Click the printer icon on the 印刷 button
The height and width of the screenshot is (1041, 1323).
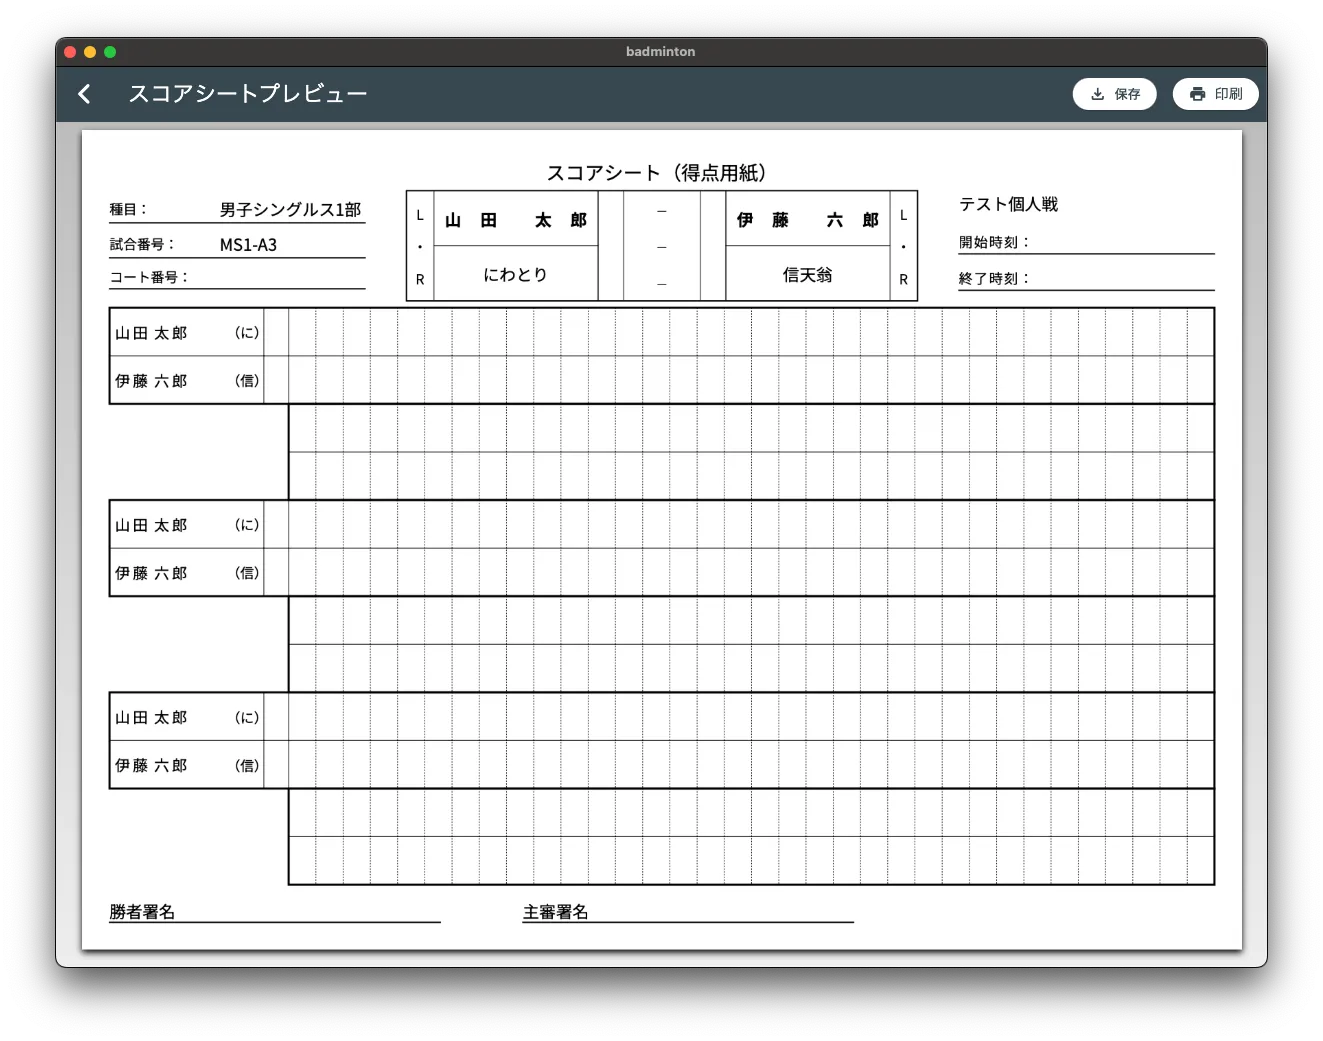click(x=1197, y=93)
